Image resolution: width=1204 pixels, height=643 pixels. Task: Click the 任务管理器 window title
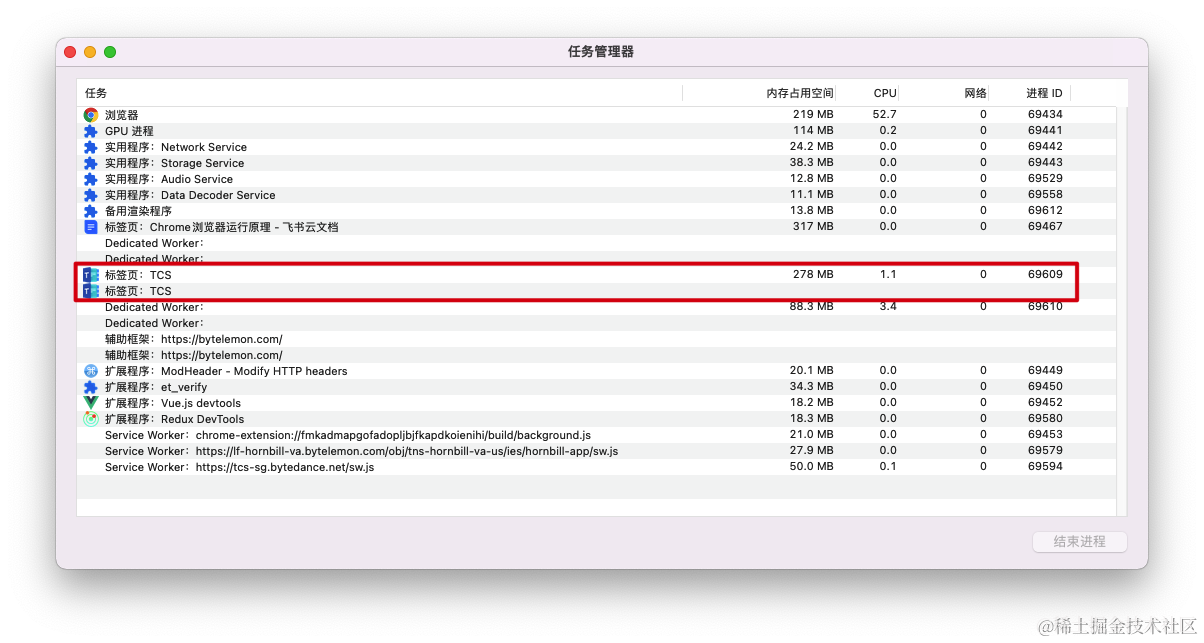tap(601, 52)
